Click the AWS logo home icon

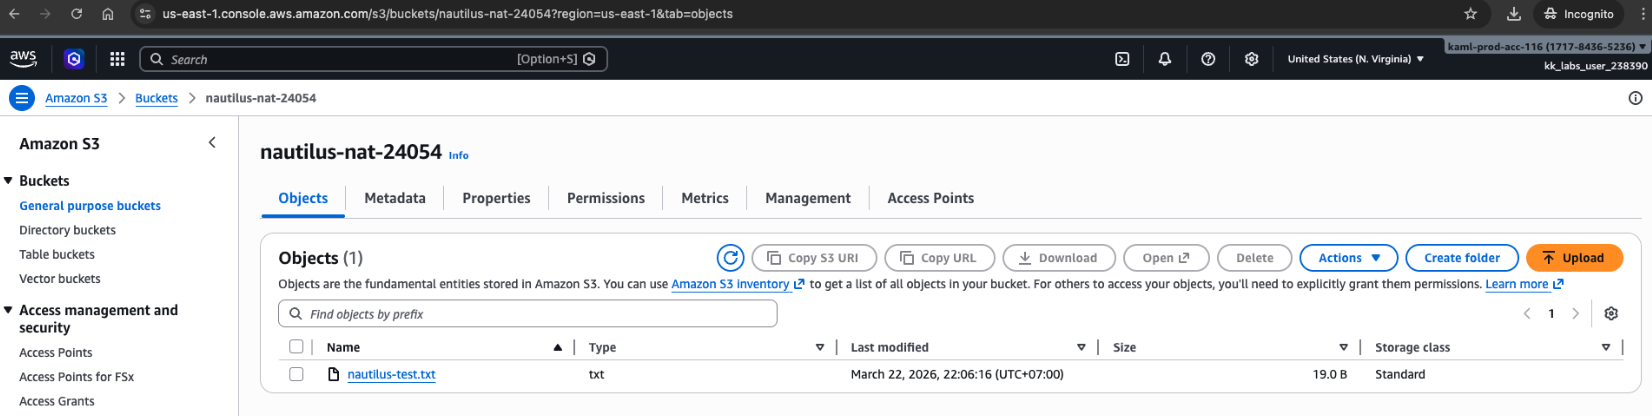click(x=23, y=59)
